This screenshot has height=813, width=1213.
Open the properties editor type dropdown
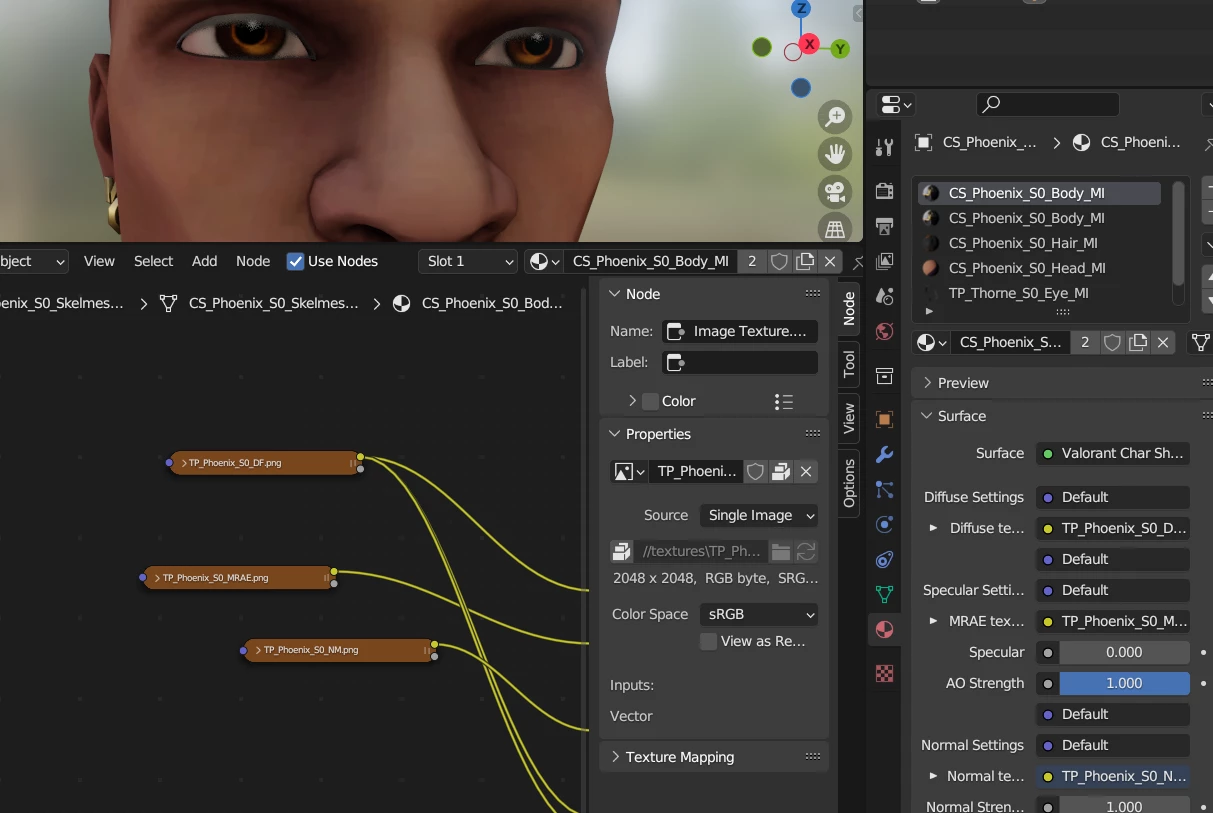pos(895,104)
